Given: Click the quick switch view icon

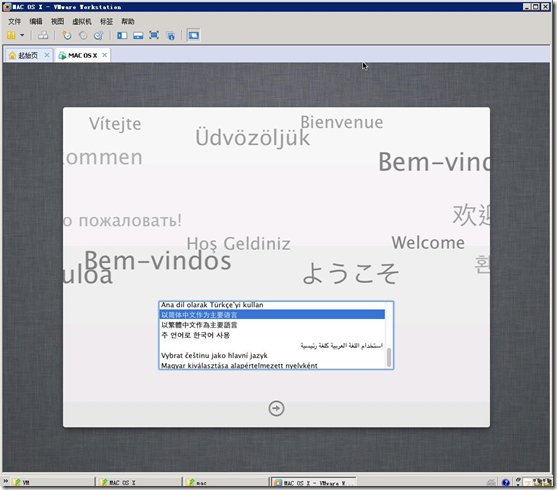Looking at the screenshot, I should point(138,35).
